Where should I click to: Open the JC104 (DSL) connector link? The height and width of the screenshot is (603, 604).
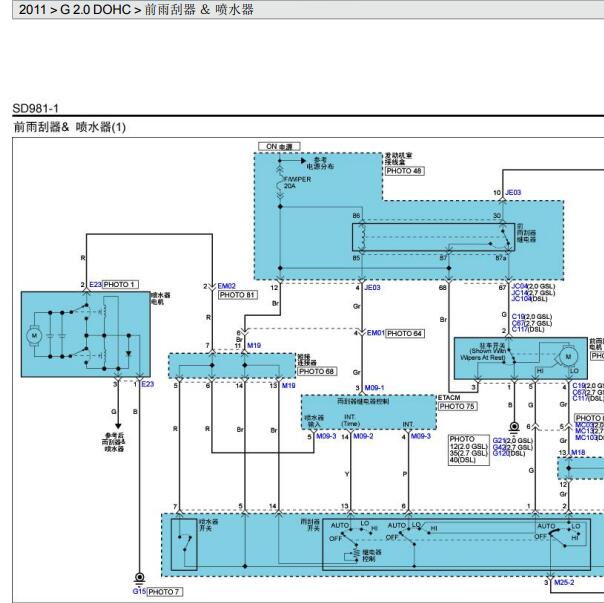pyautogui.click(x=521, y=299)
